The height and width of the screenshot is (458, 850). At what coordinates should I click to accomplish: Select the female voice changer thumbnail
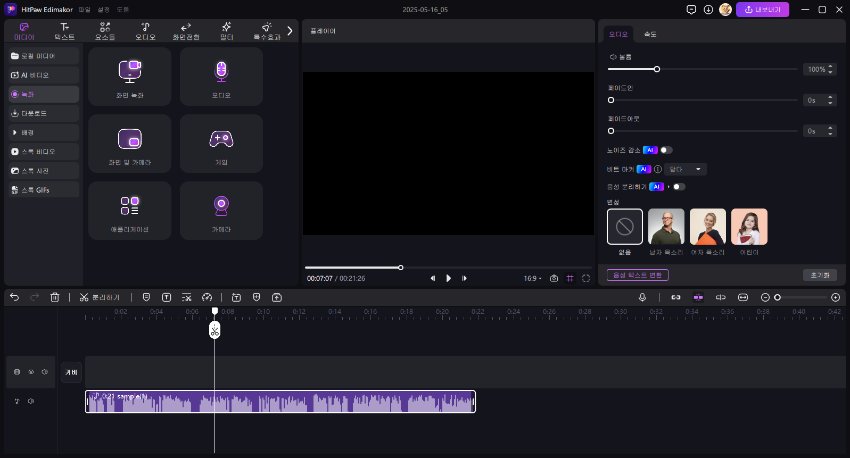(x=707, y=227)
